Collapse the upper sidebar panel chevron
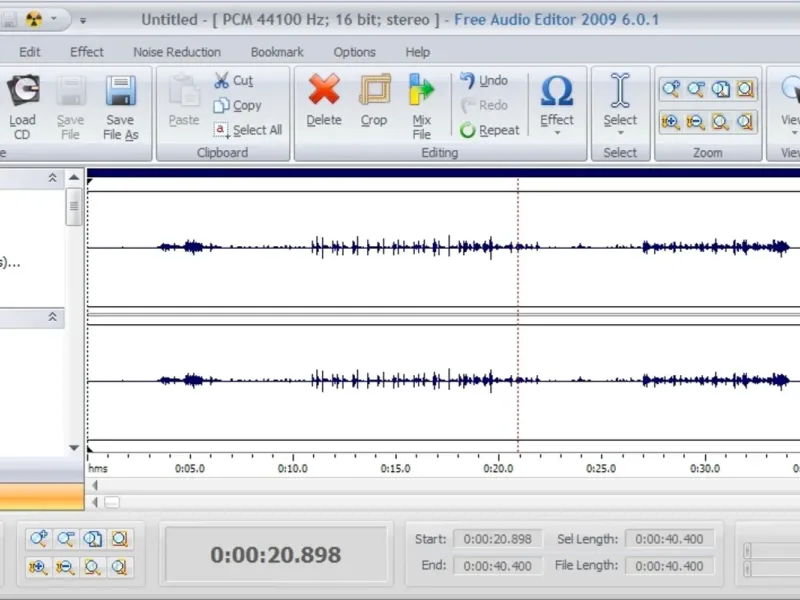 [52, 178]
